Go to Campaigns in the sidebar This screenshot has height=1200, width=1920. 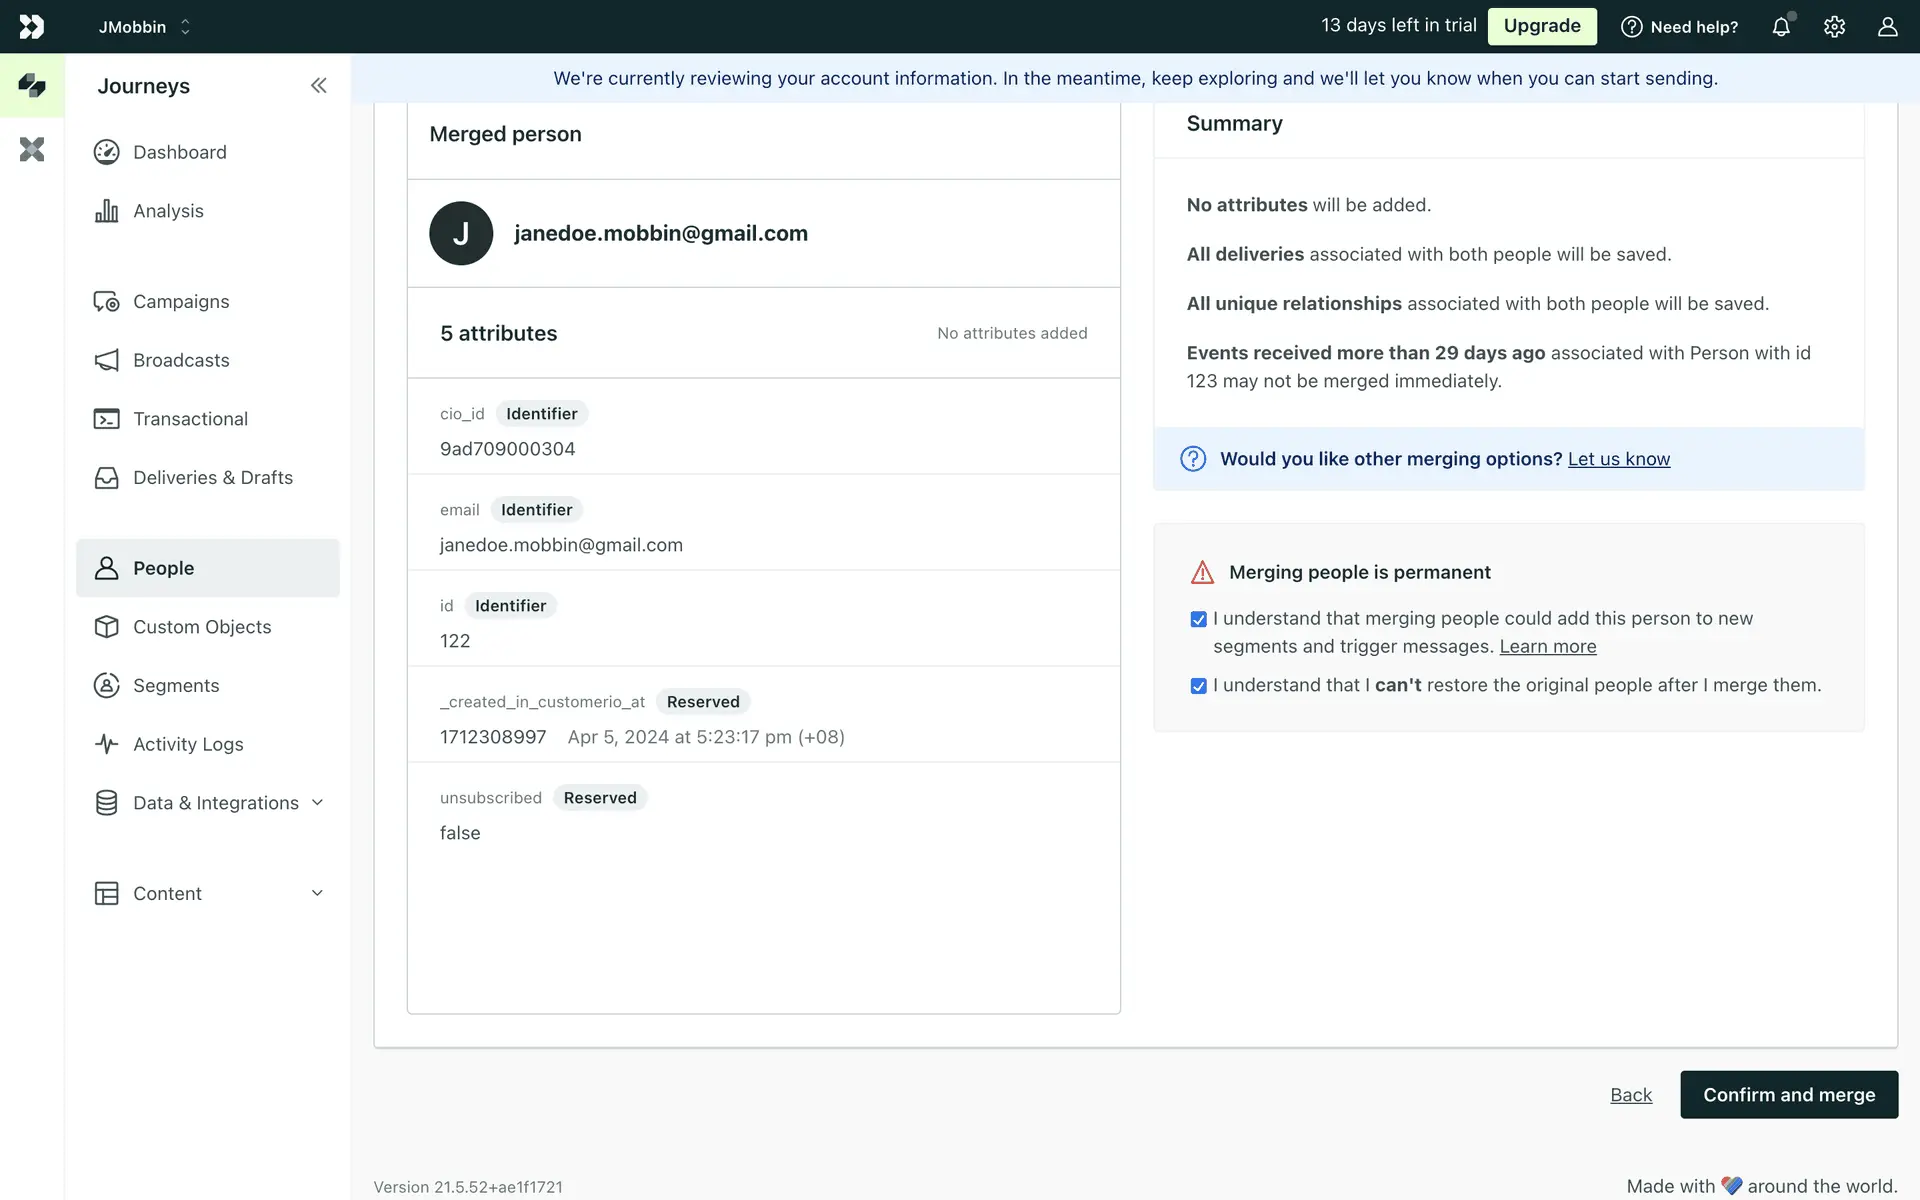pos(181,302)
